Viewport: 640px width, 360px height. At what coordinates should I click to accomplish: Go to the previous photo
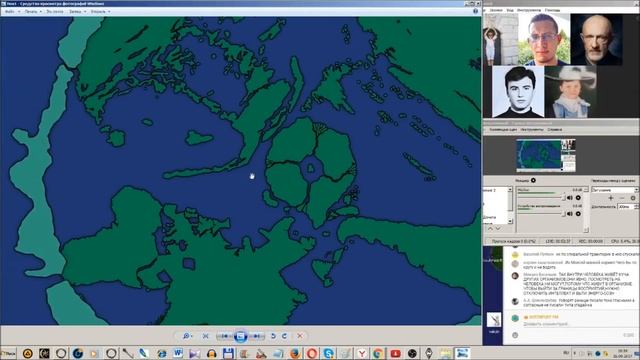coord(224,336)
